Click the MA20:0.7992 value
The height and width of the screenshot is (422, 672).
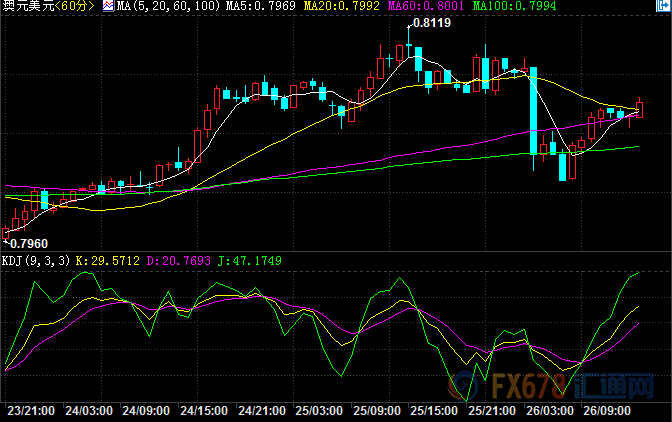342,6
